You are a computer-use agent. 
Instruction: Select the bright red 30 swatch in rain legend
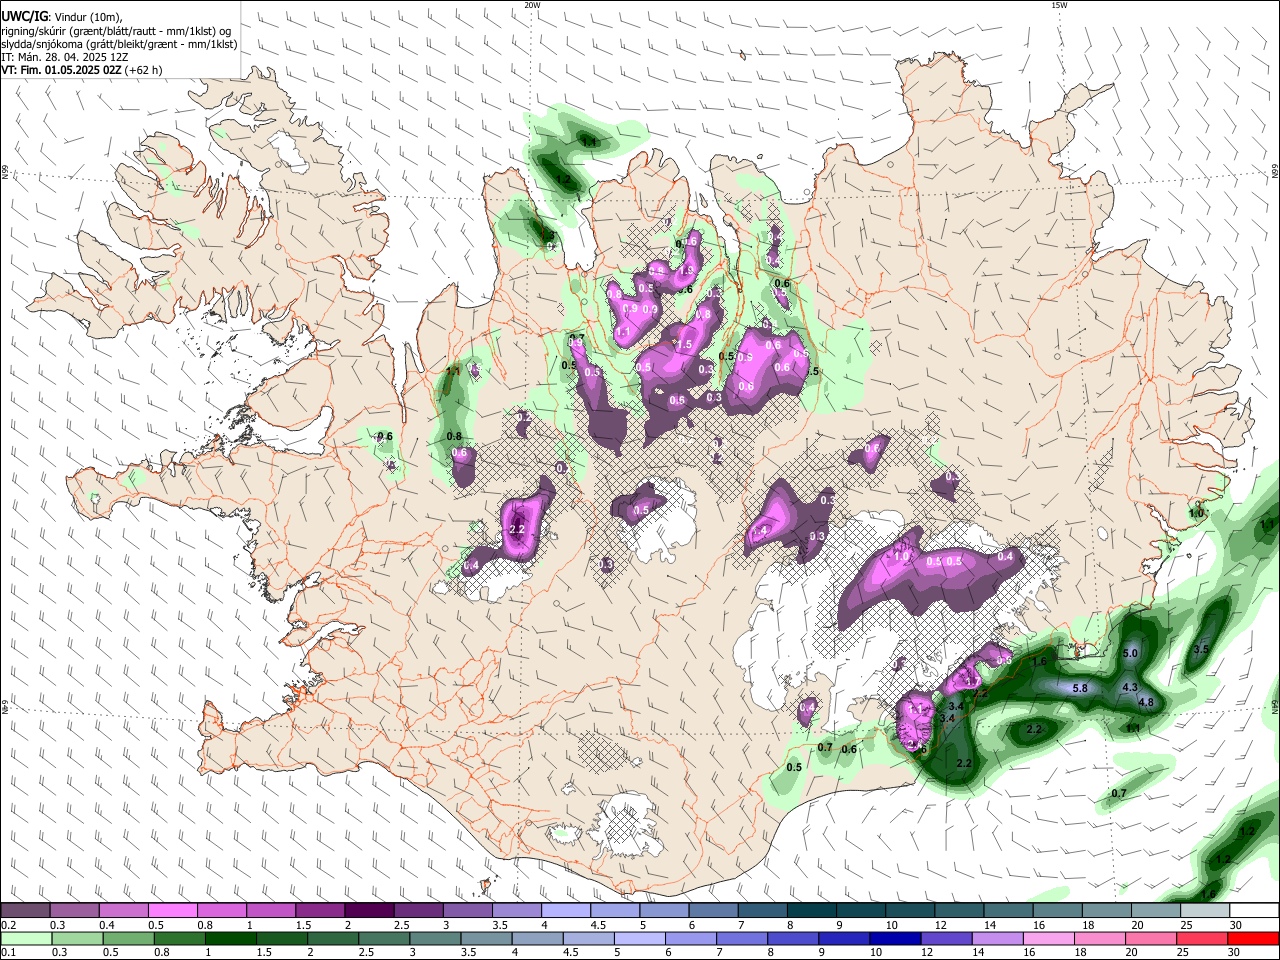pyautogui.click(x=1254, y=939)
